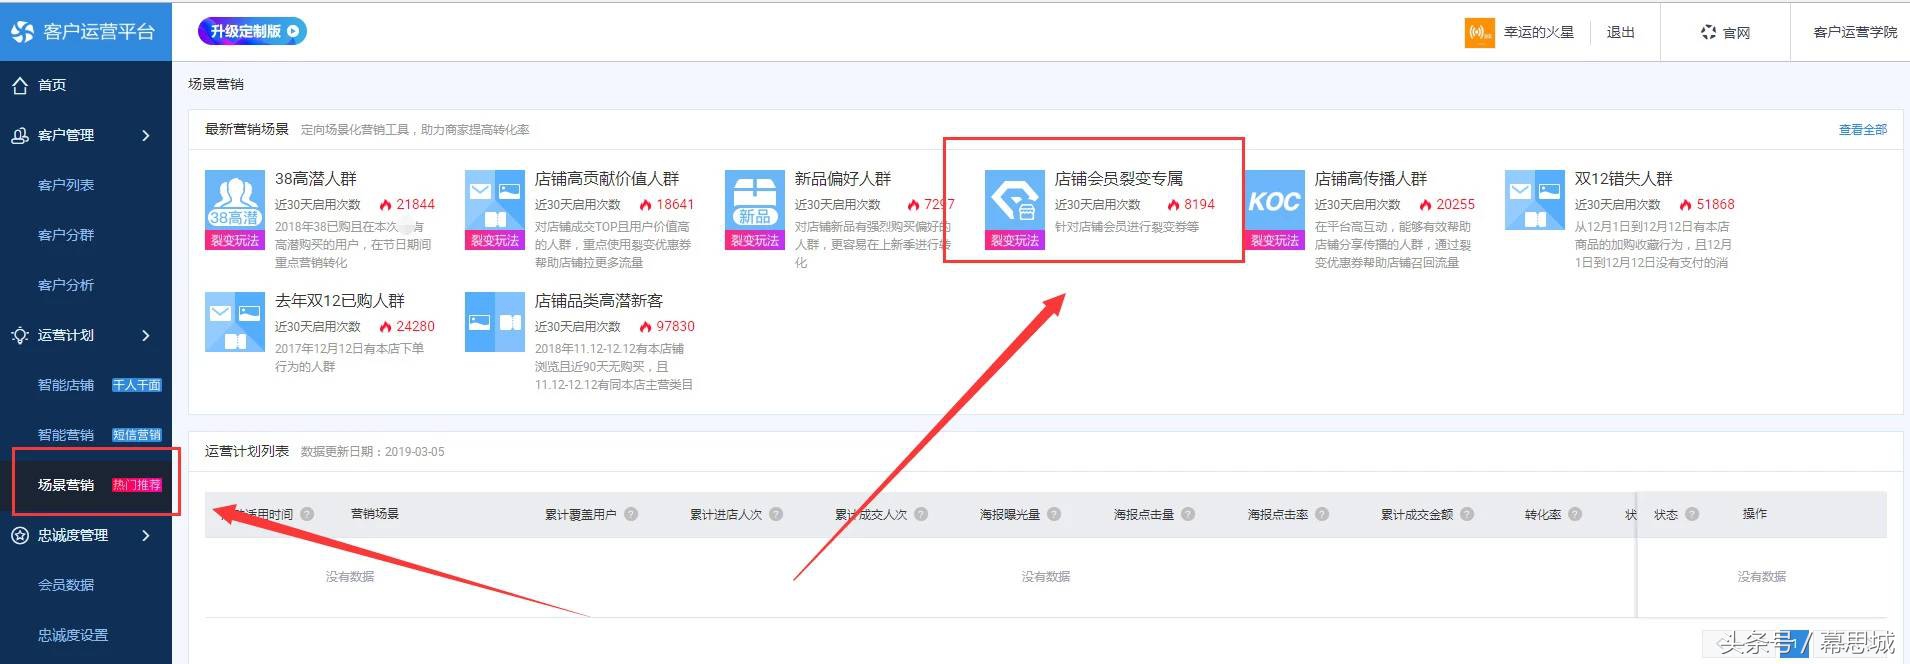
Task: Click the 千人千面 tag
Action: click(x=137, y=385)
